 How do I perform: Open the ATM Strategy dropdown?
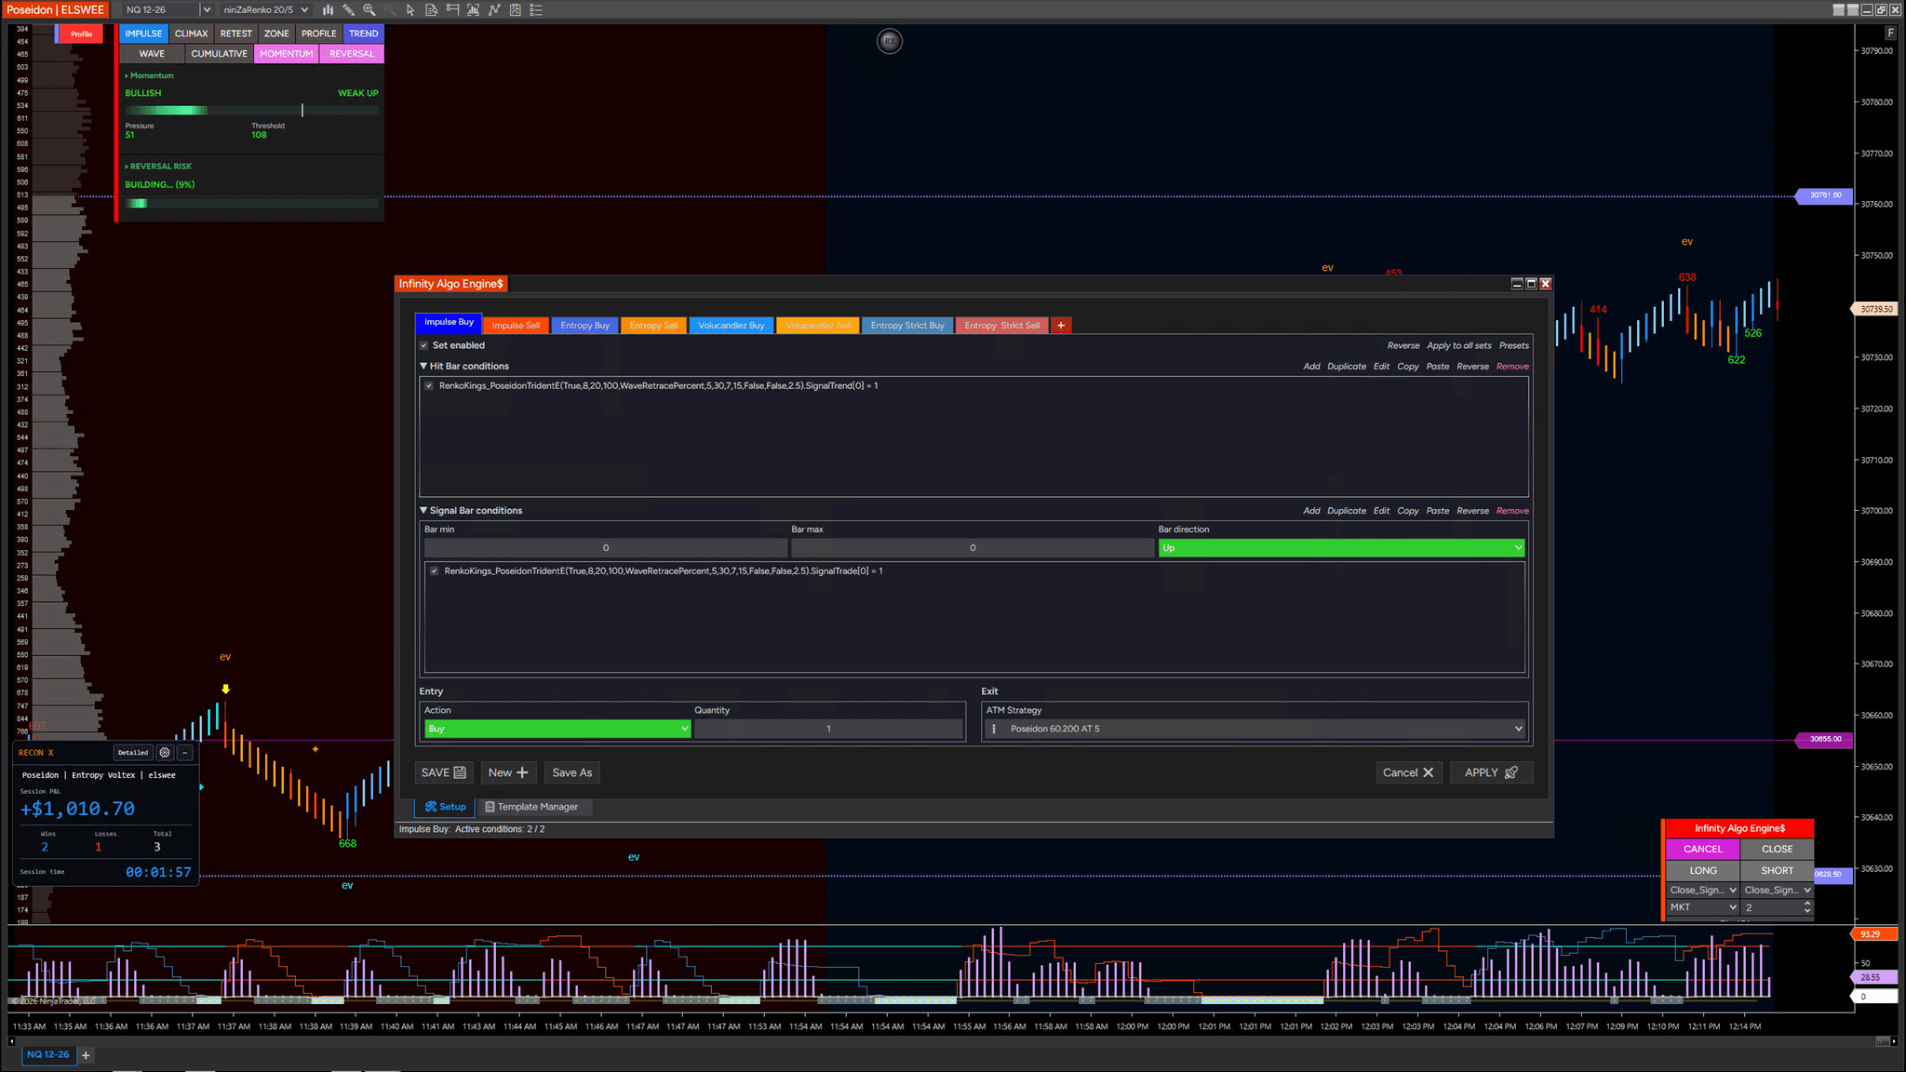[1255, 729]
